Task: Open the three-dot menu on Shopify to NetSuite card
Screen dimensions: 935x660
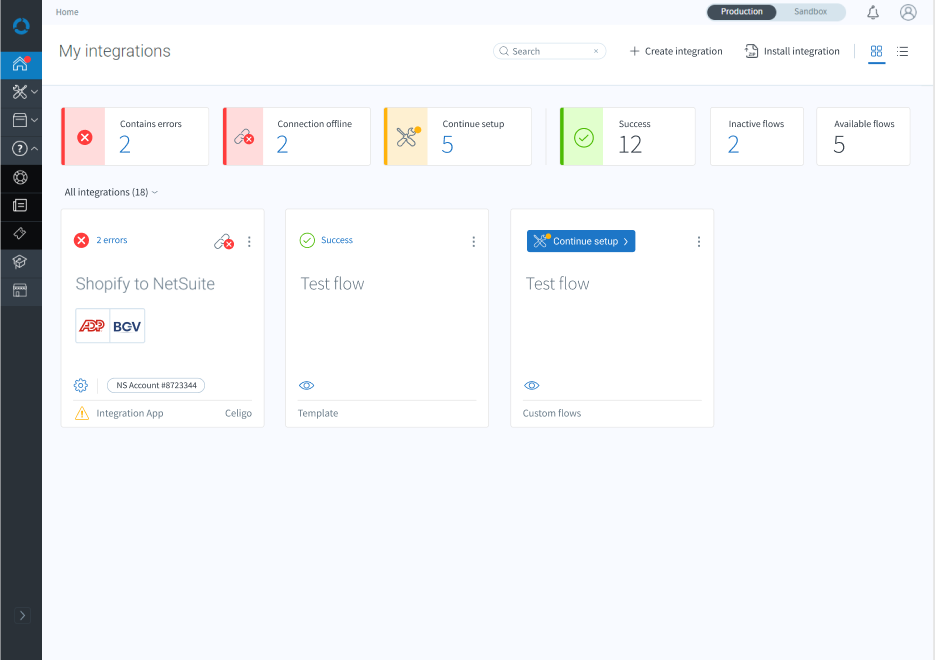Action: coord(249,241)
